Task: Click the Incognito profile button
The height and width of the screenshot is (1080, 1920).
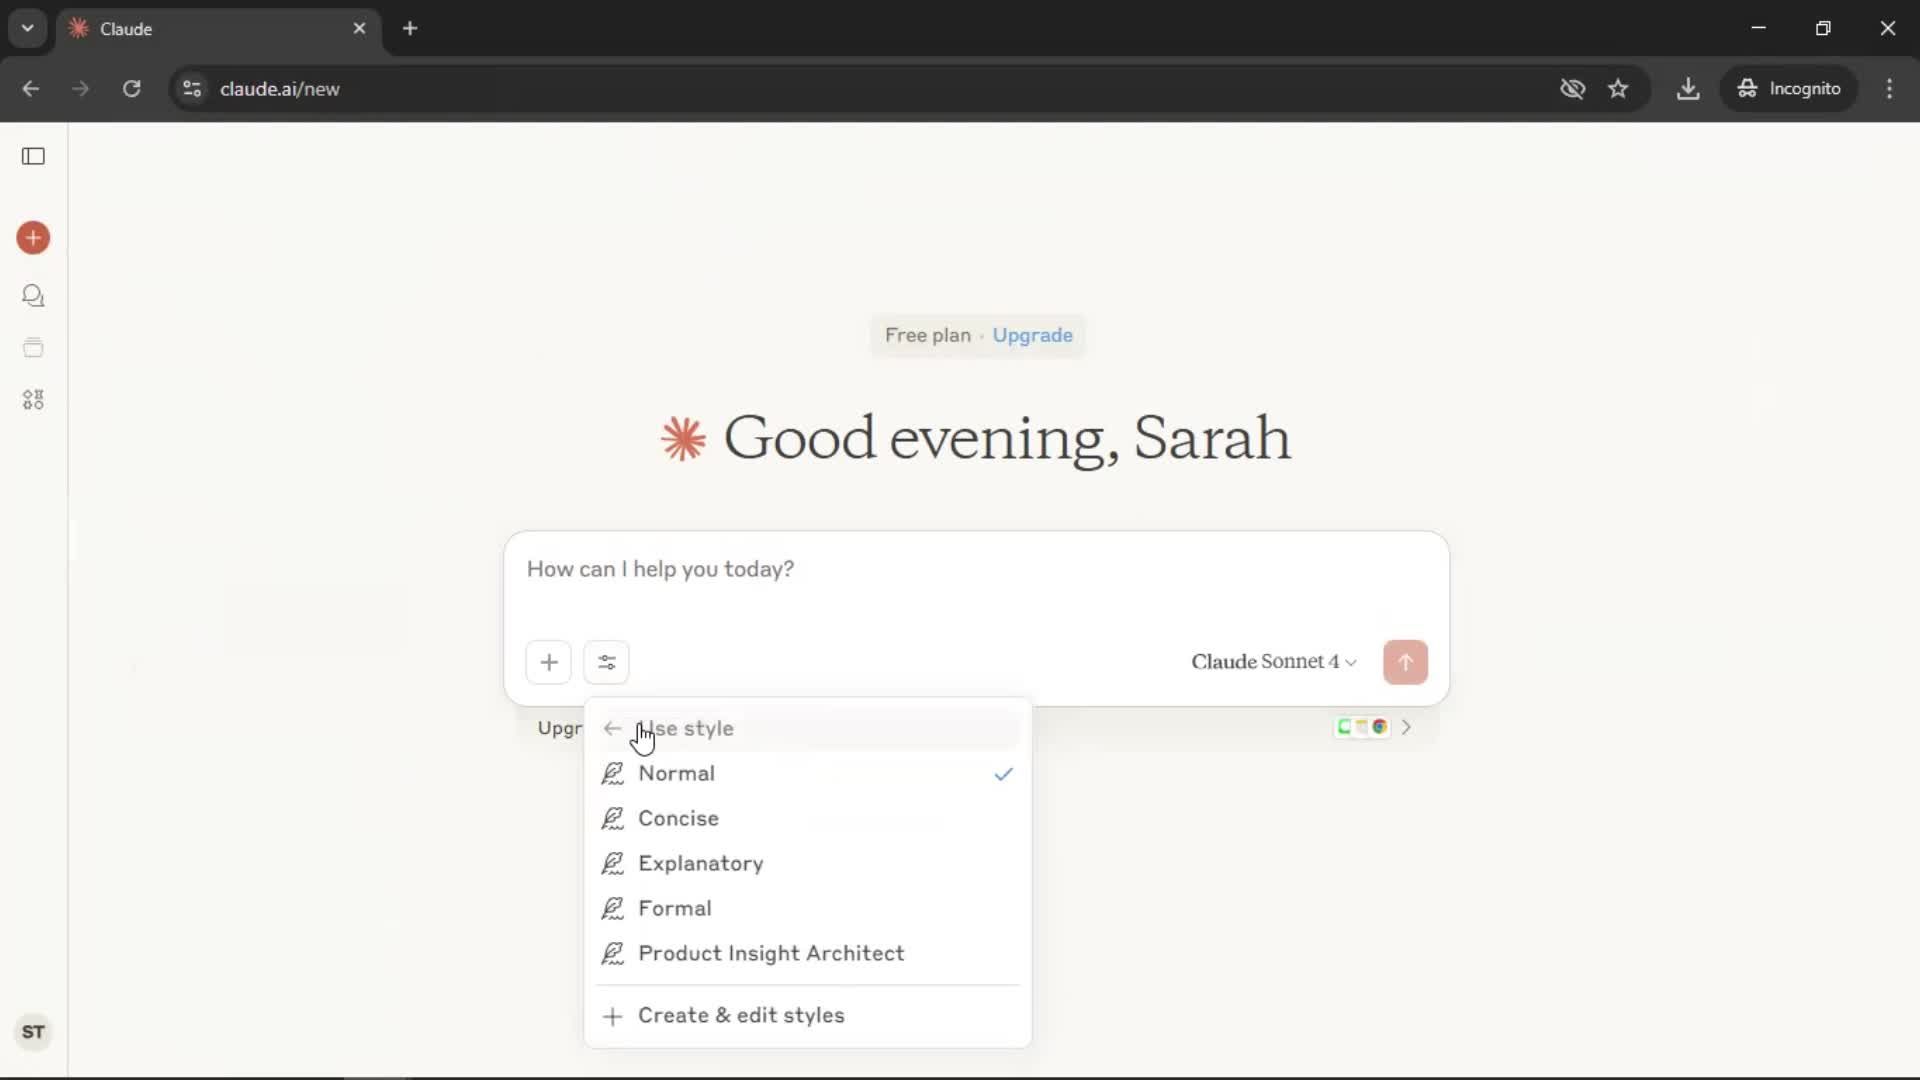Action: [x=1789, y=89]
